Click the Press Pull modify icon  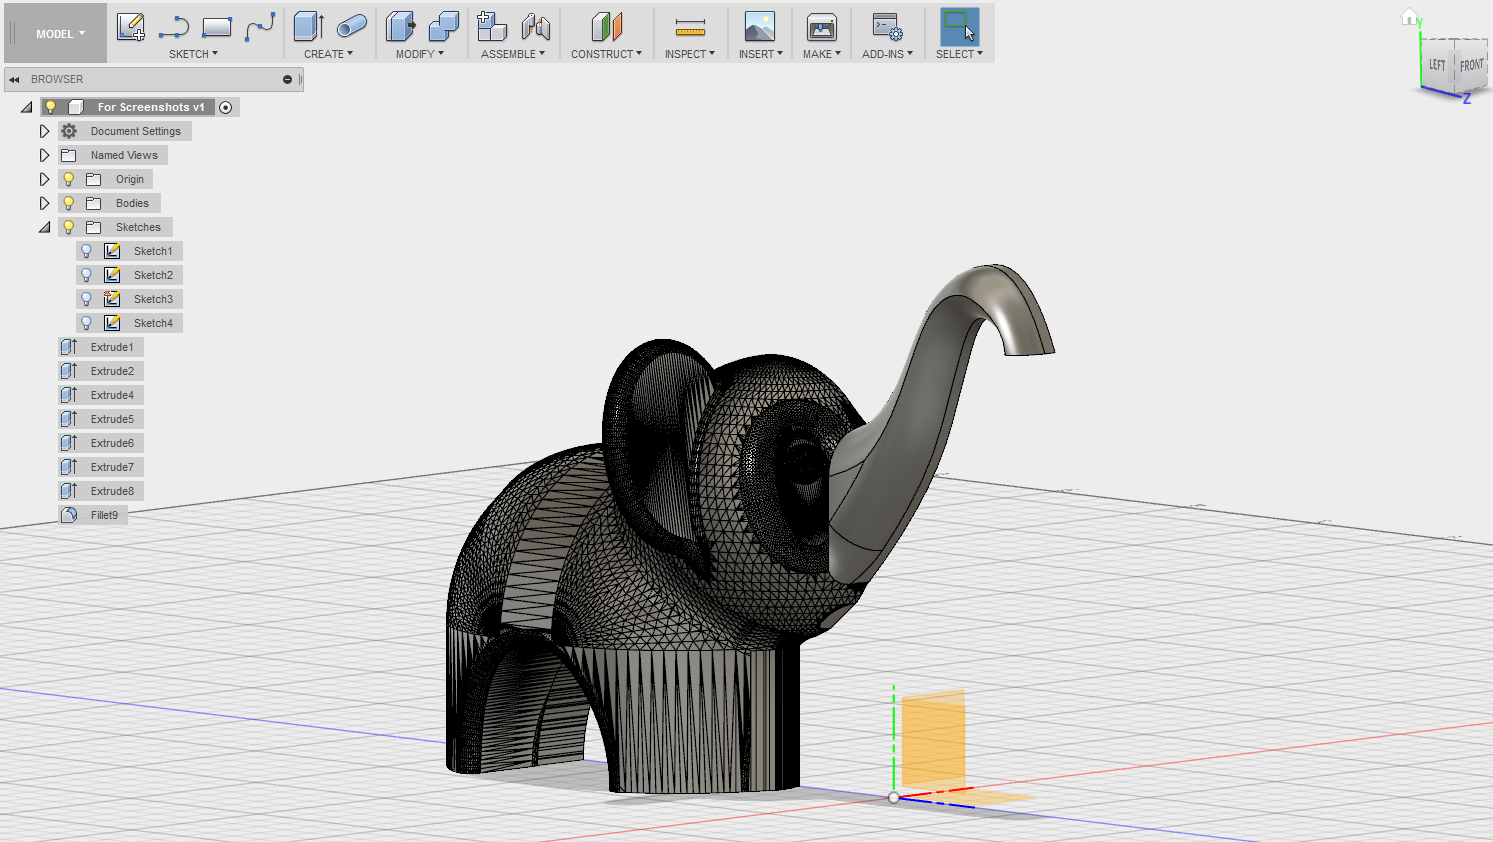click(x=401, y=27)
